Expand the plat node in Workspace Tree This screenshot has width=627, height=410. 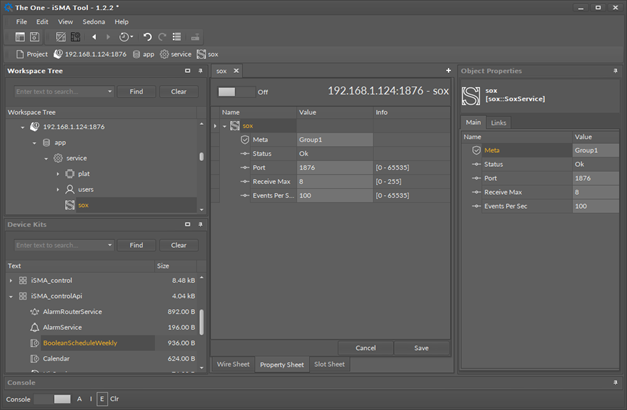[x=58, y=174]
